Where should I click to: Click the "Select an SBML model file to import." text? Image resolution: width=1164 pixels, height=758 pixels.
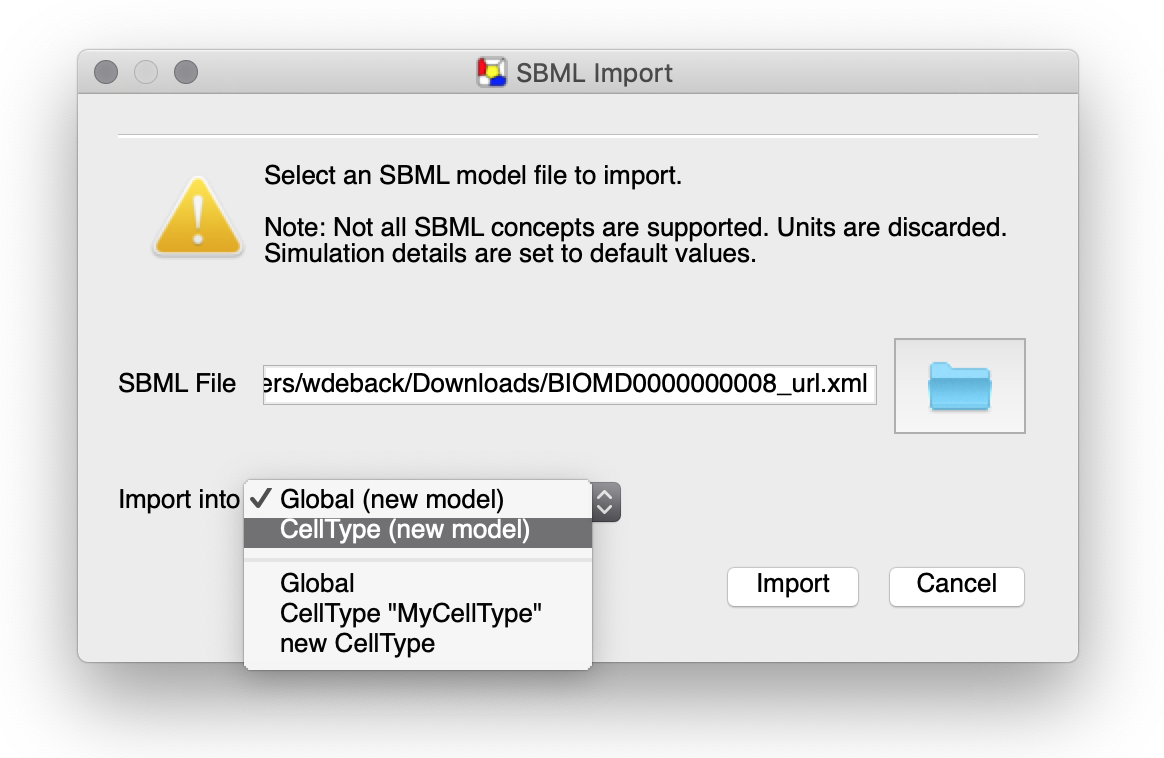point(473,176)
